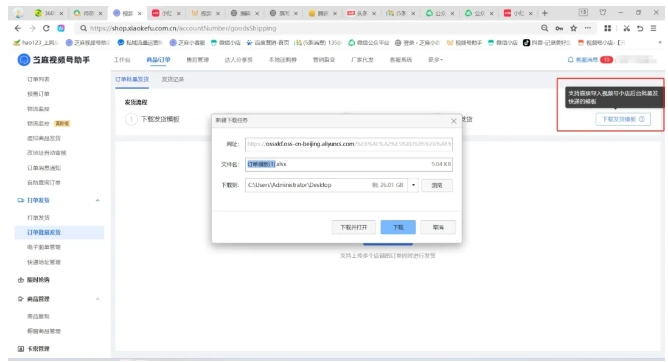
Task: Open the 厂家代发 top nav item
Action: [362, 60]
